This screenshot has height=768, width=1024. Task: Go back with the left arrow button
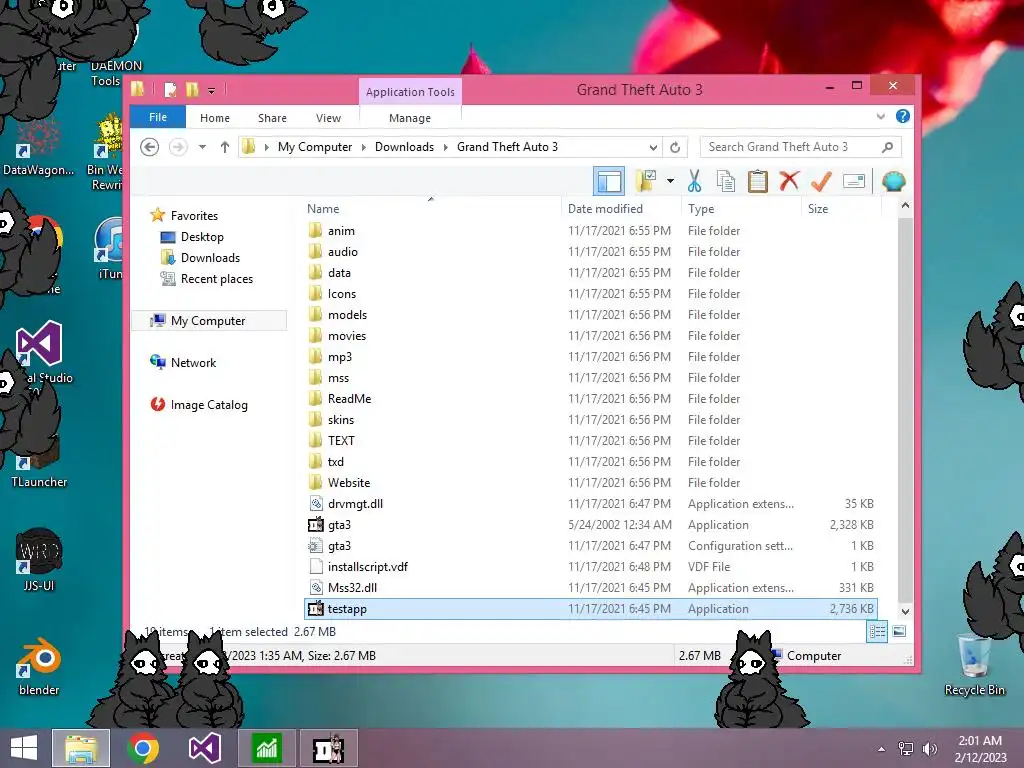(x=150, y=147)
